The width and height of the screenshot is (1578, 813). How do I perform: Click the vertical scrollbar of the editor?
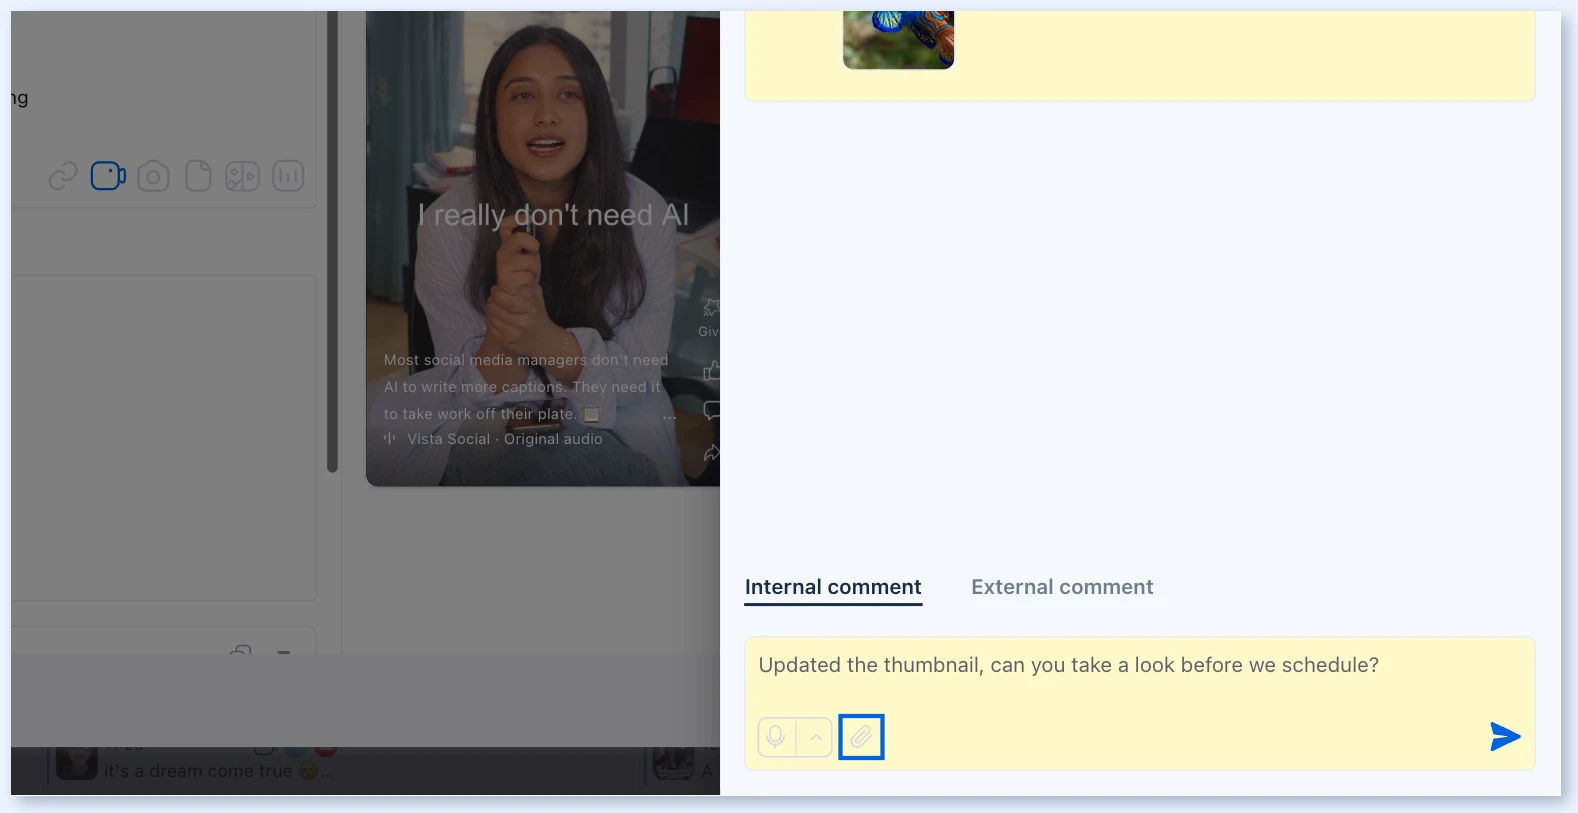(x=332, y=240)
